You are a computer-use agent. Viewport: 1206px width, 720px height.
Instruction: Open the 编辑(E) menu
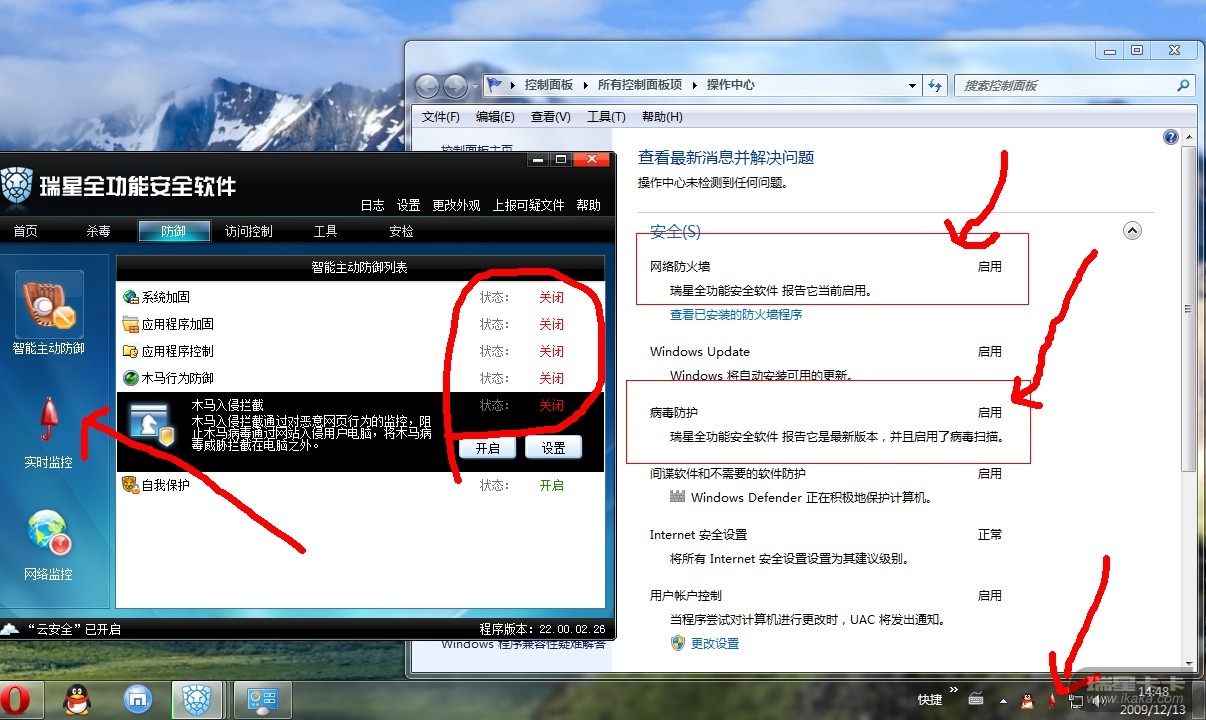click(495, 117)
